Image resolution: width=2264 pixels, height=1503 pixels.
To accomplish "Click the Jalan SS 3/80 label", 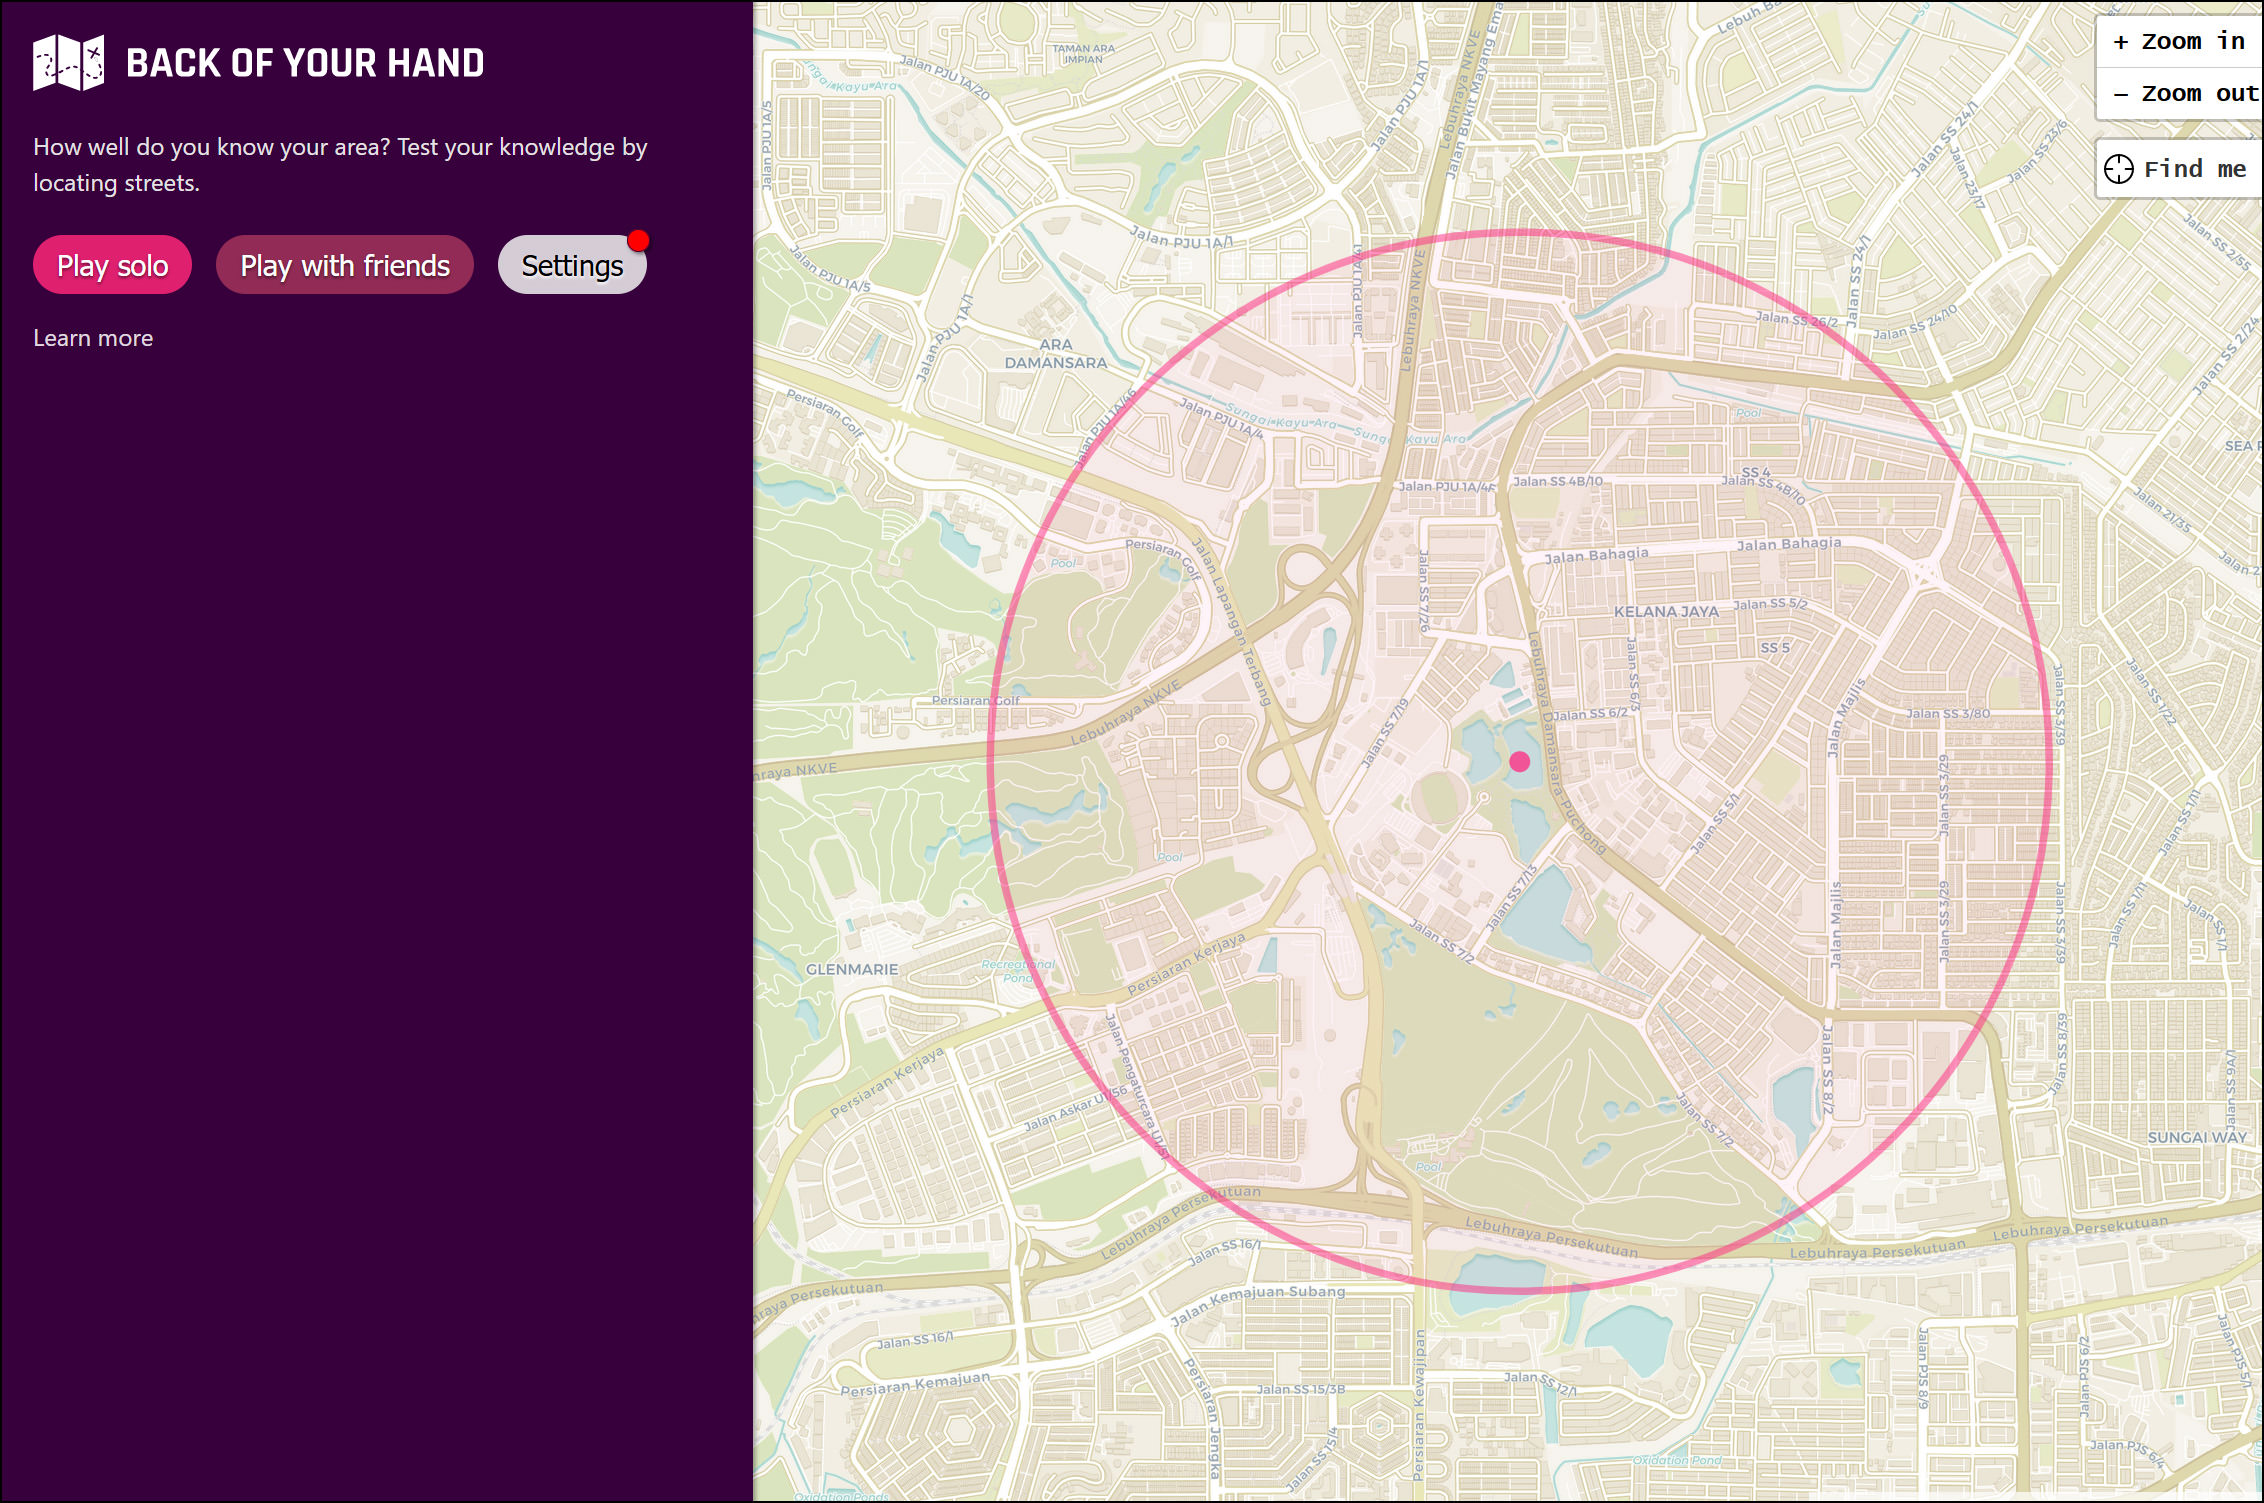I will [1948, 714].
